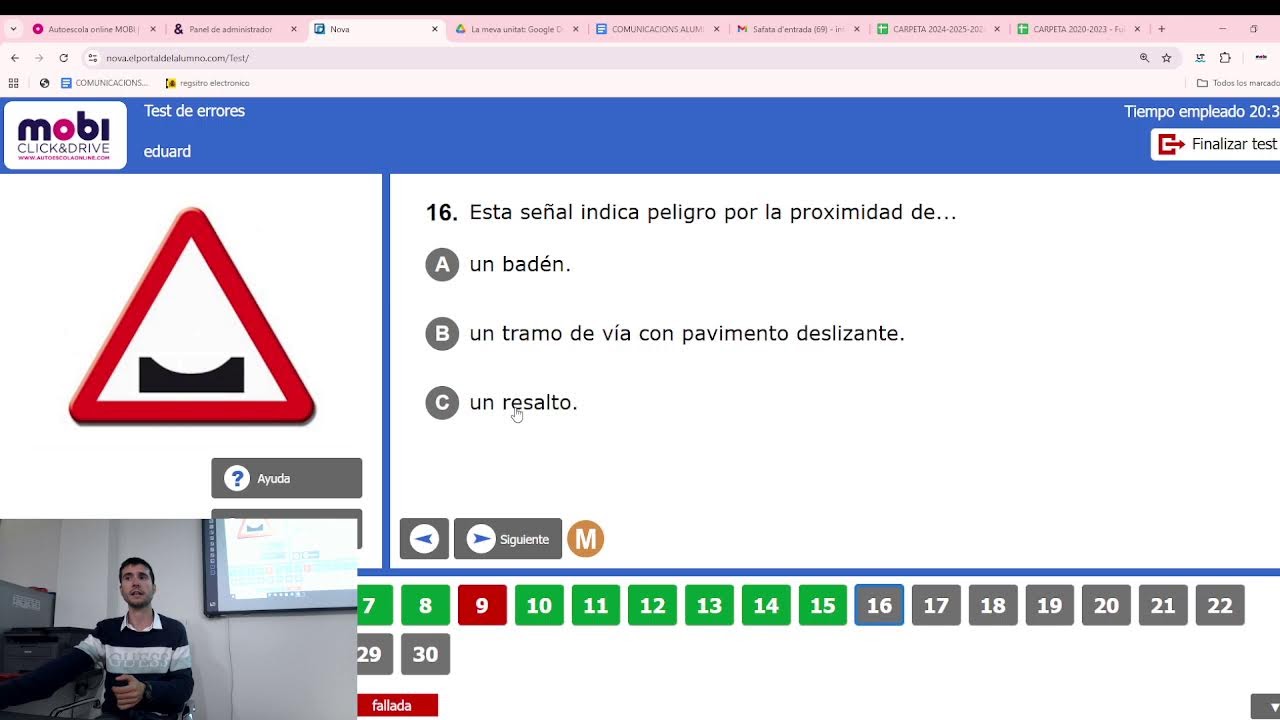Click the red fallada legend label
This screenshot has width=1280, height=720.
coord(398,706)
